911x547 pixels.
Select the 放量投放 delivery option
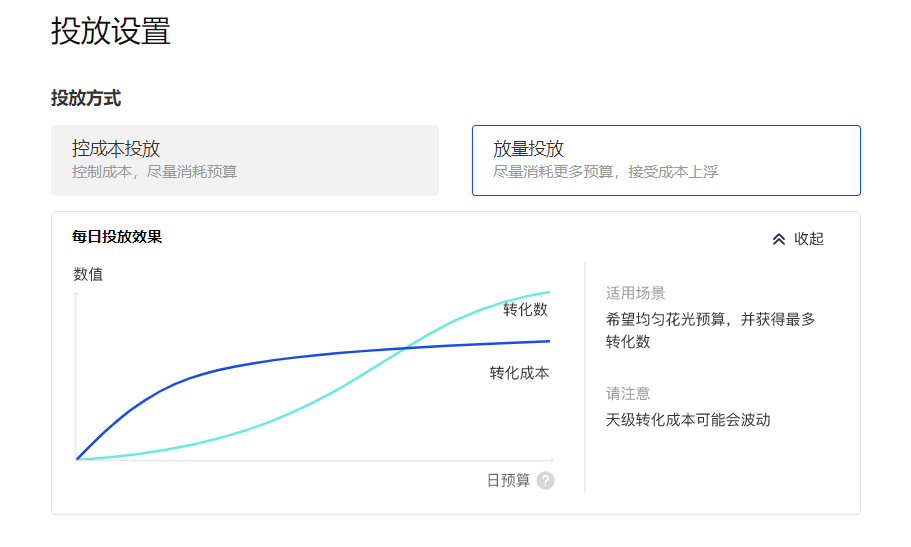pos(666,160)
